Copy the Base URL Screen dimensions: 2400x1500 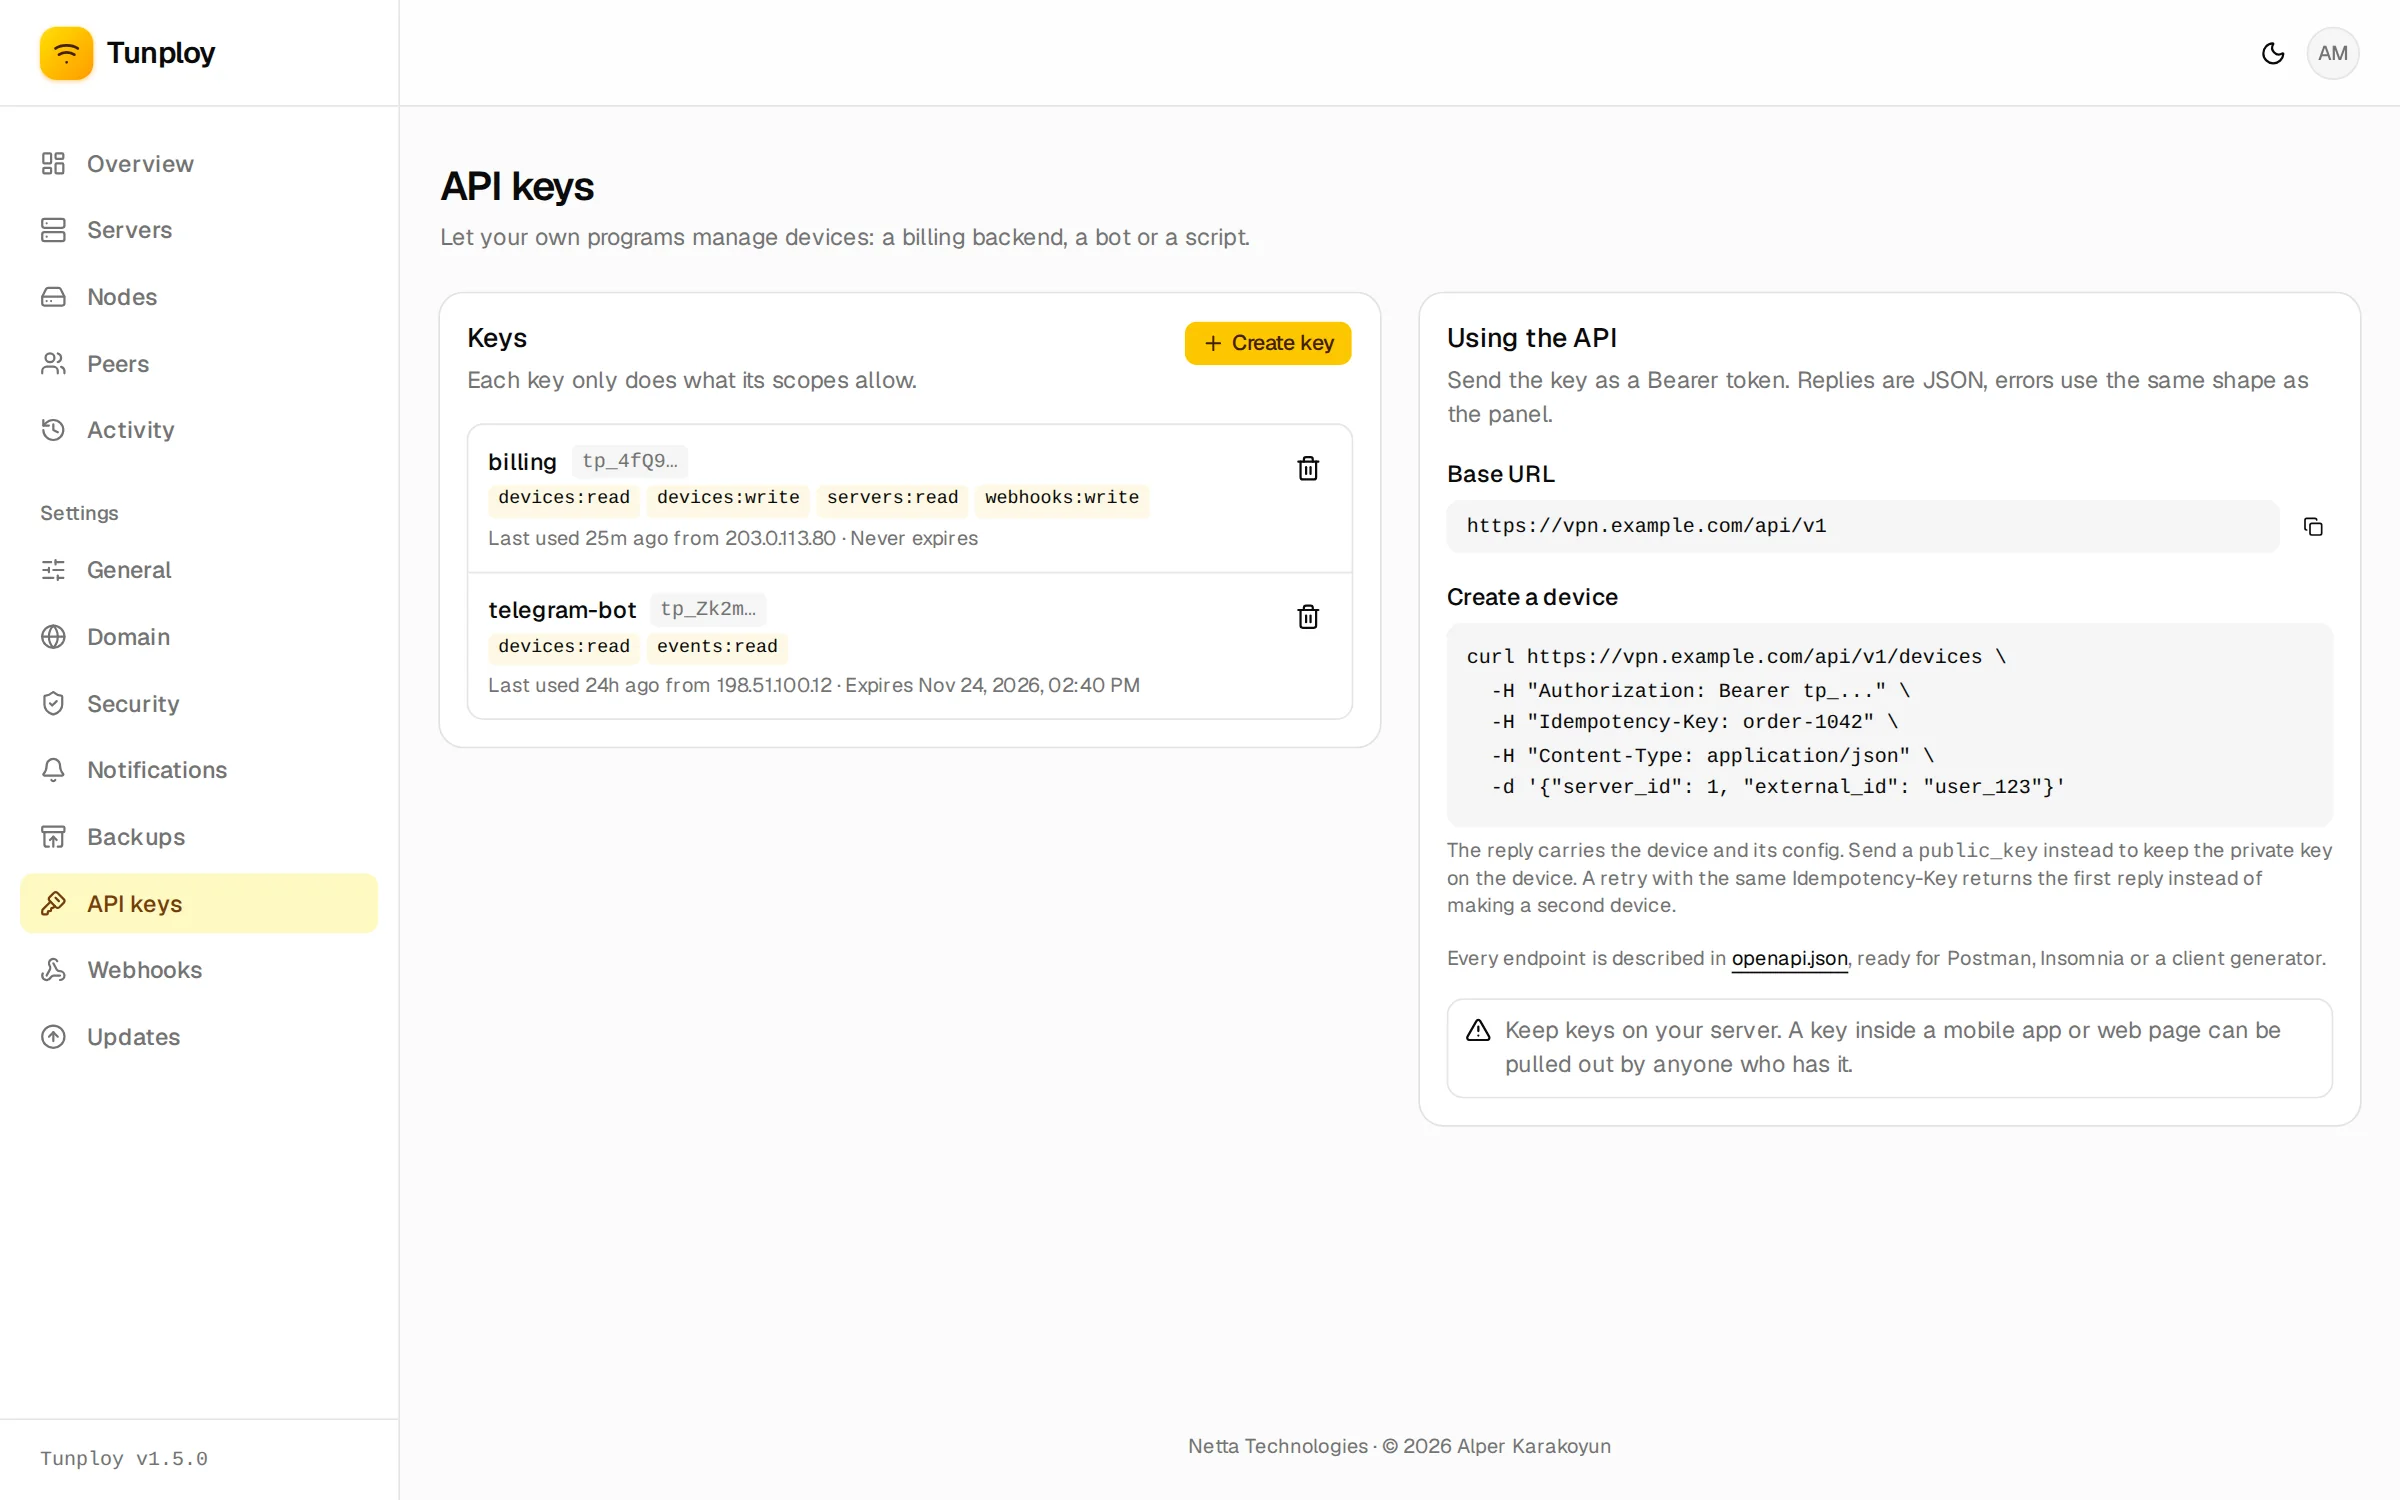[x=2312, y=526]
